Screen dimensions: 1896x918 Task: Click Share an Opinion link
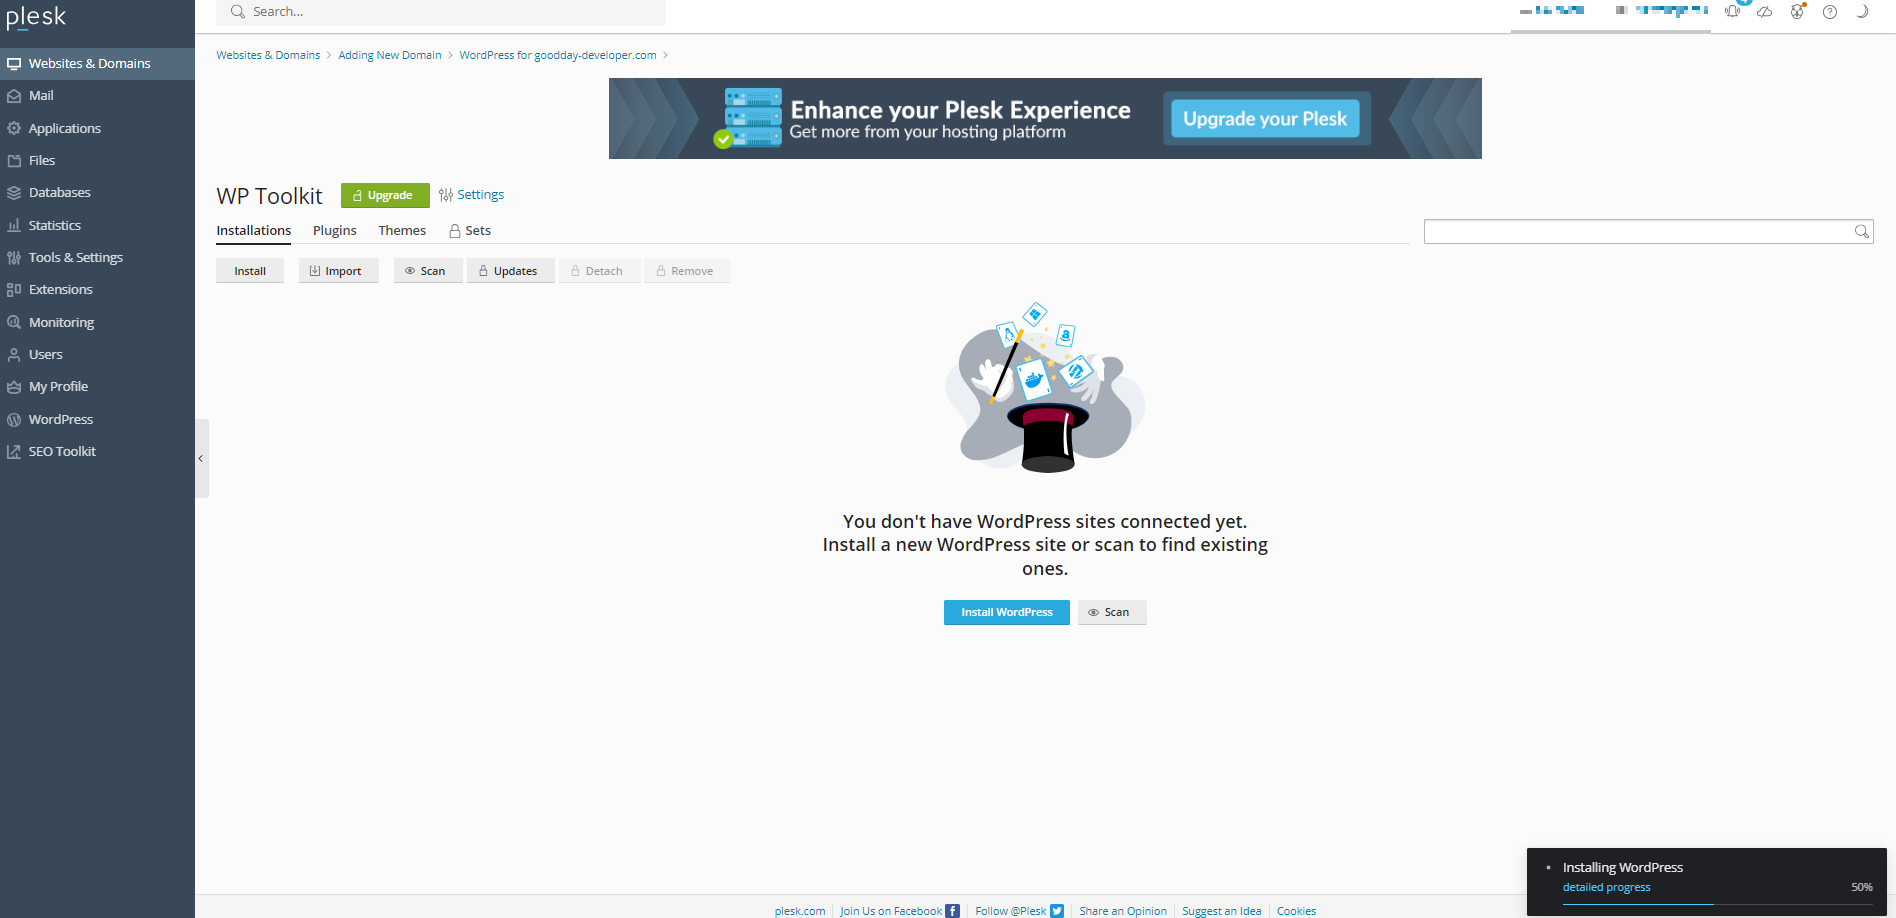point(1123,911)
